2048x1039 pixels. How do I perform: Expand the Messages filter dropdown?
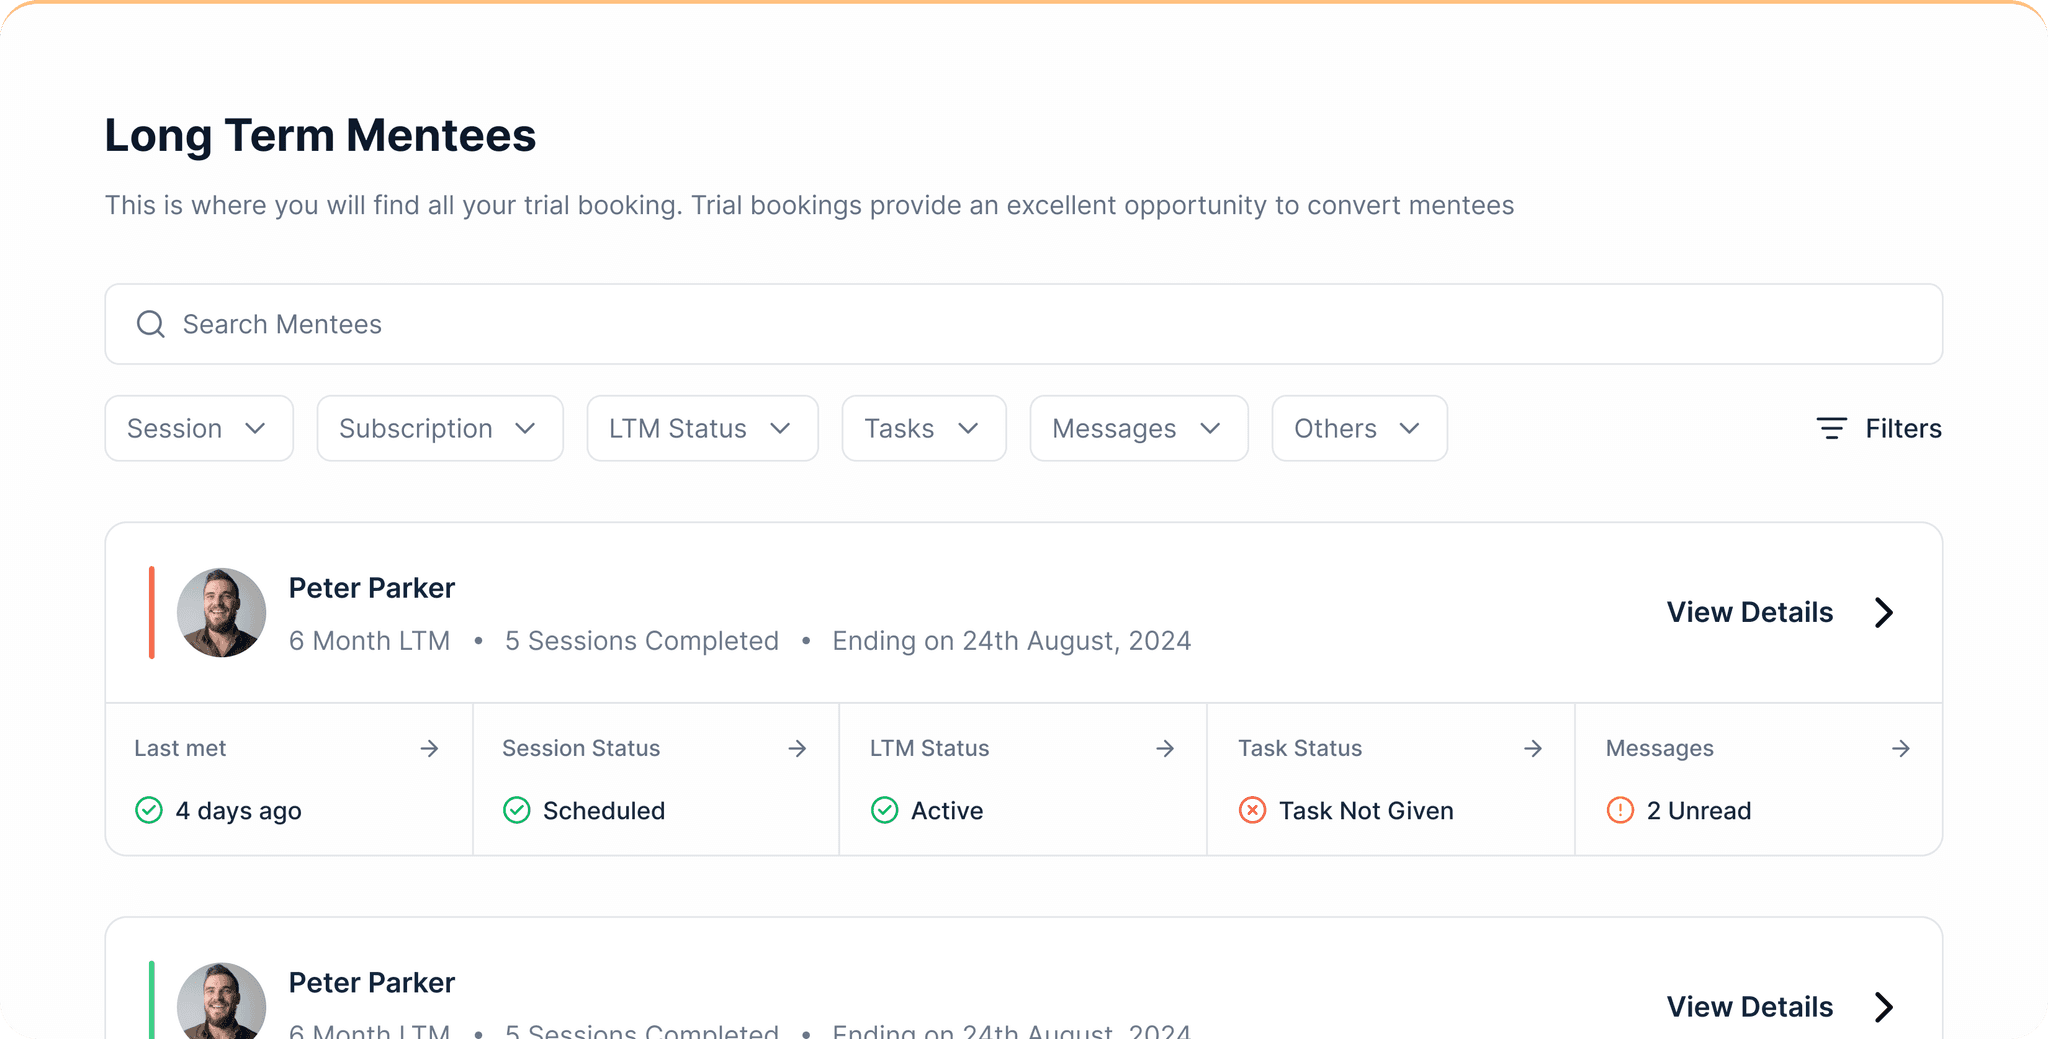pyautogui.click(x=1138, y=428)
